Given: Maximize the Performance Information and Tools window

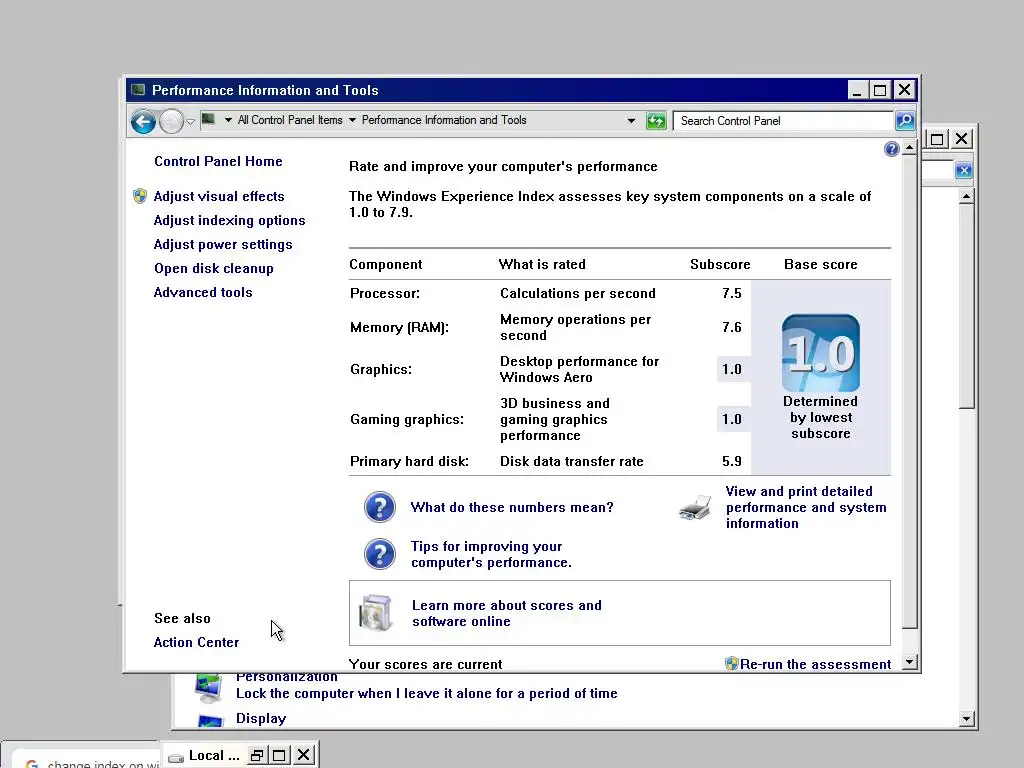Looking at the screenshot, I should pyautogui.click(x=880, y=90).
